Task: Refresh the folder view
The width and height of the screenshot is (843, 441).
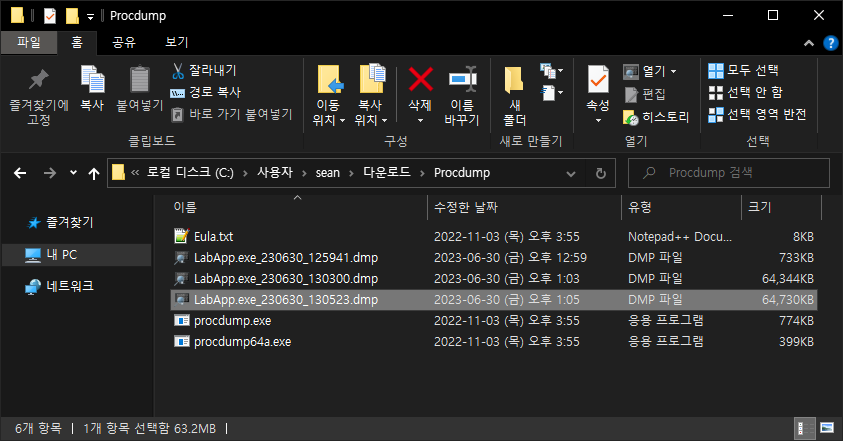Action: pos(601,173)
